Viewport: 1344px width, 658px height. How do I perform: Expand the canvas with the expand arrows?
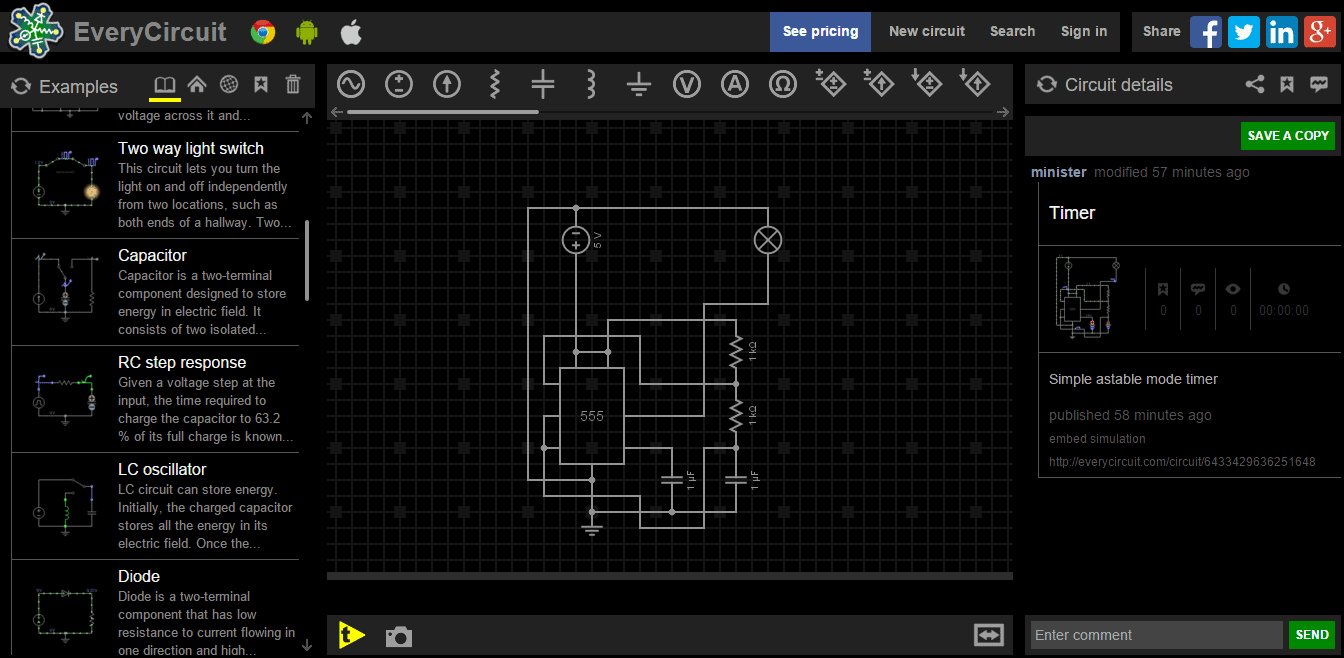tap(988, 634)
